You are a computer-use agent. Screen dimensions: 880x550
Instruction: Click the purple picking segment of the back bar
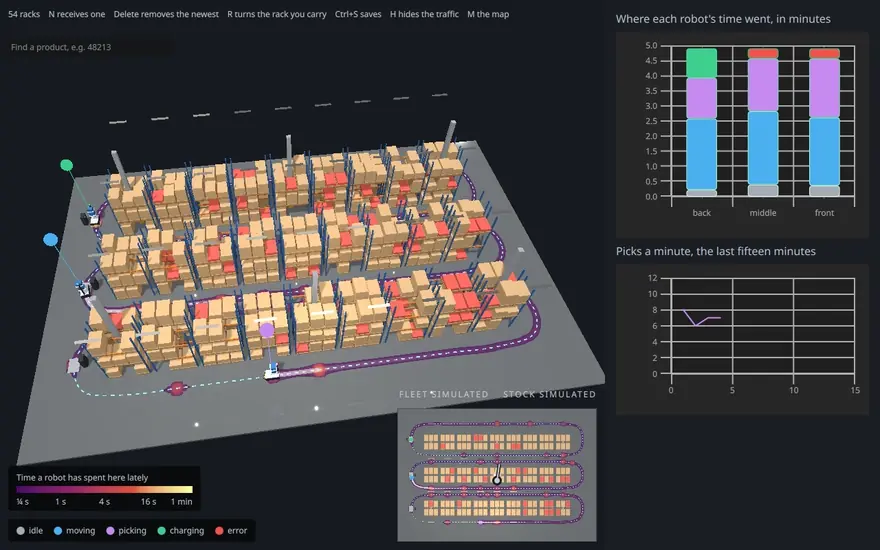[x=702, y=98]
